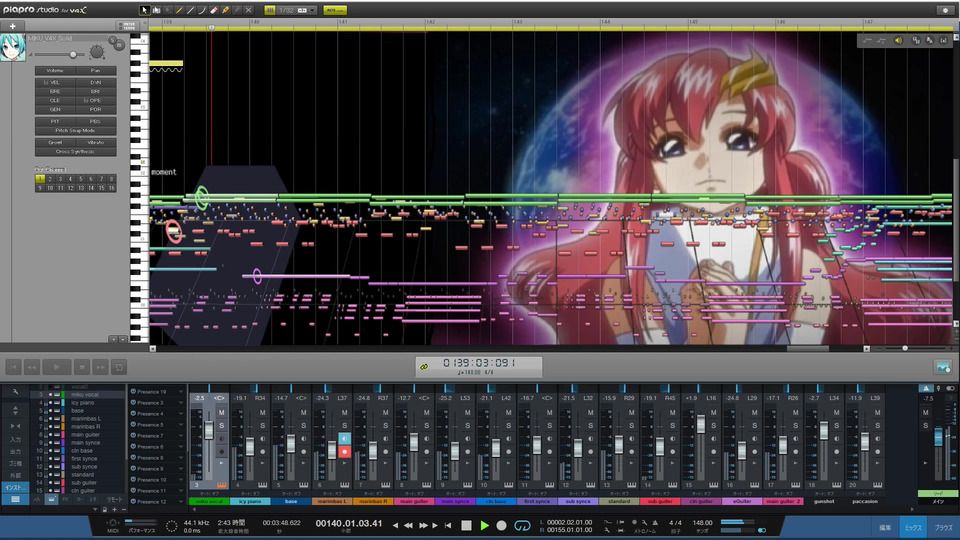
Task: Select the range selection tool
Action: pyautogui.click(x=156, y=10)
